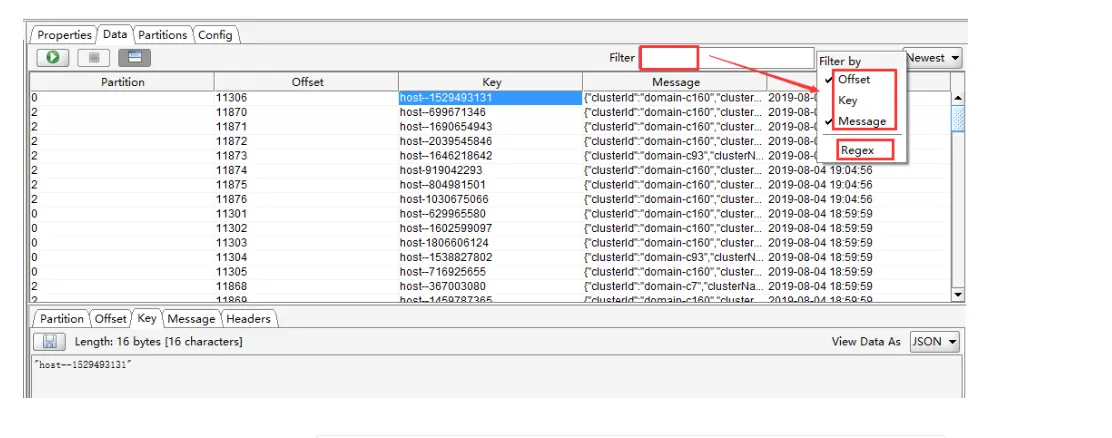Open the Config tab
This screenshot has height=438, width=1112.
point(215,35)
